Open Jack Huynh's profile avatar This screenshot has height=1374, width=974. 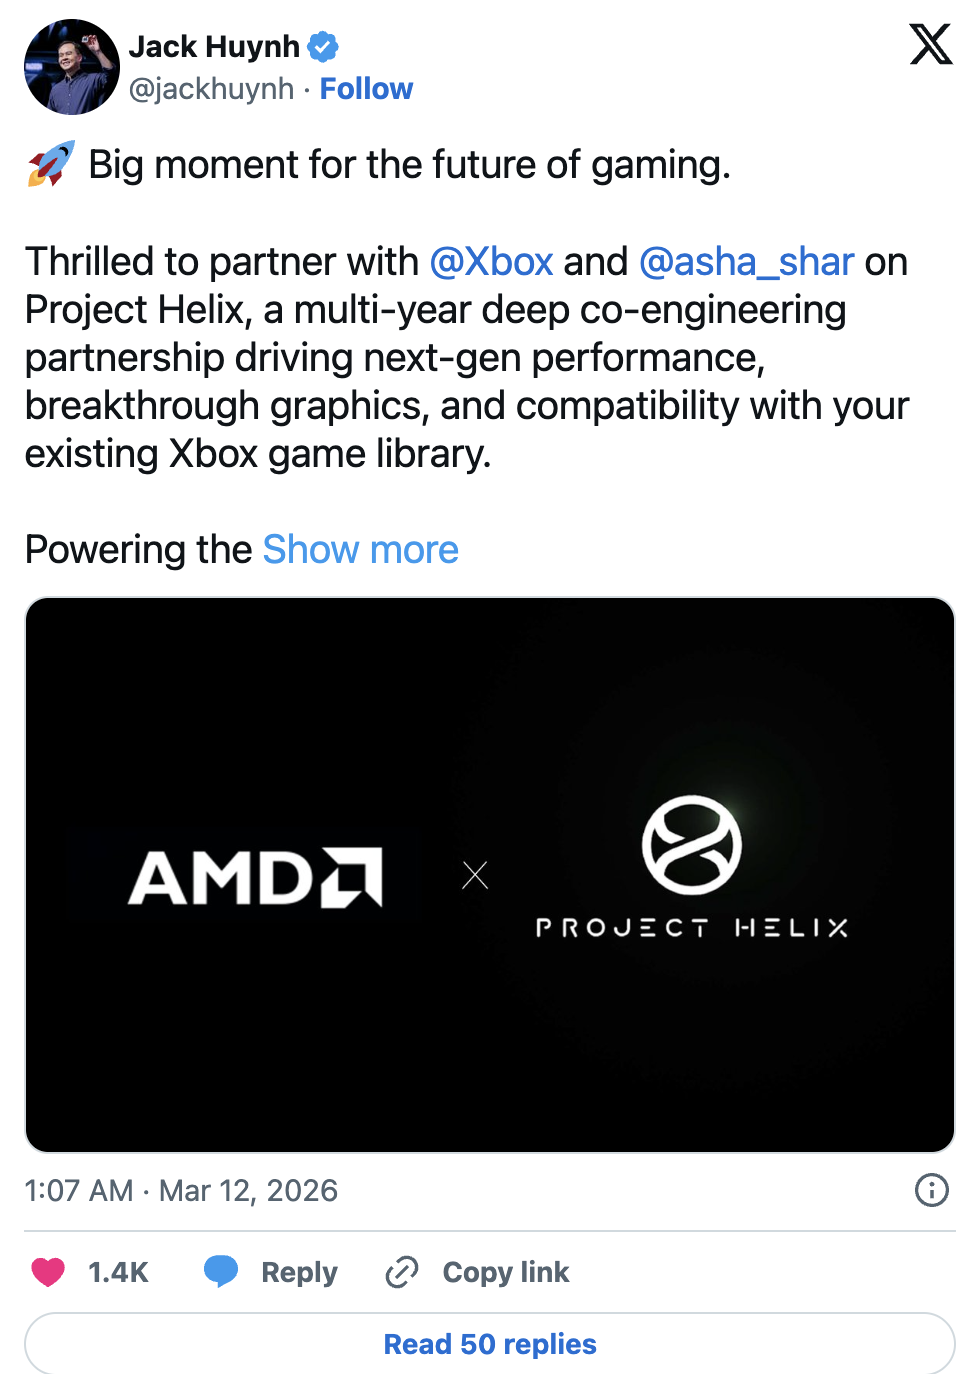tap(71, 67)
